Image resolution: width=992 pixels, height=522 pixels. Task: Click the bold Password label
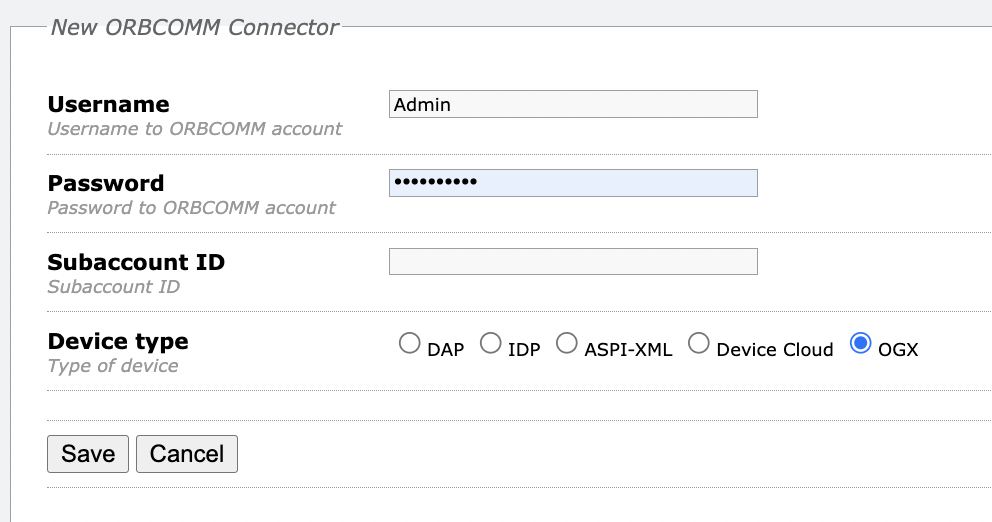tap(106, 184)
